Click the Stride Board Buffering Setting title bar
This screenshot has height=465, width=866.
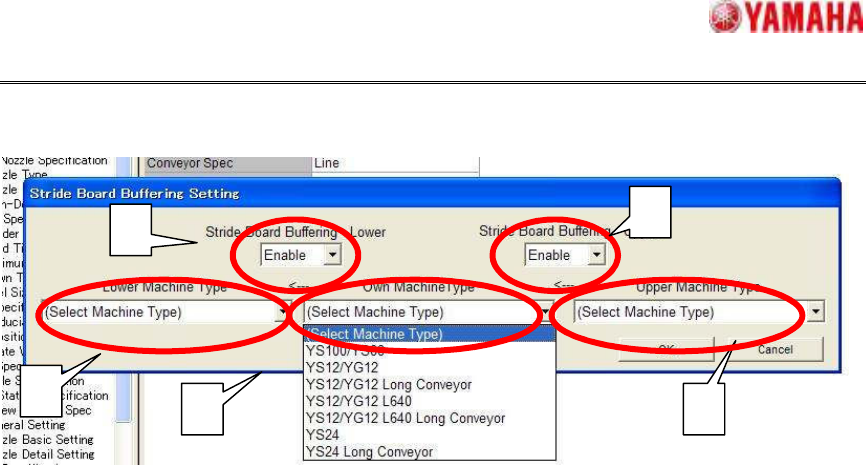coord(432,193)
